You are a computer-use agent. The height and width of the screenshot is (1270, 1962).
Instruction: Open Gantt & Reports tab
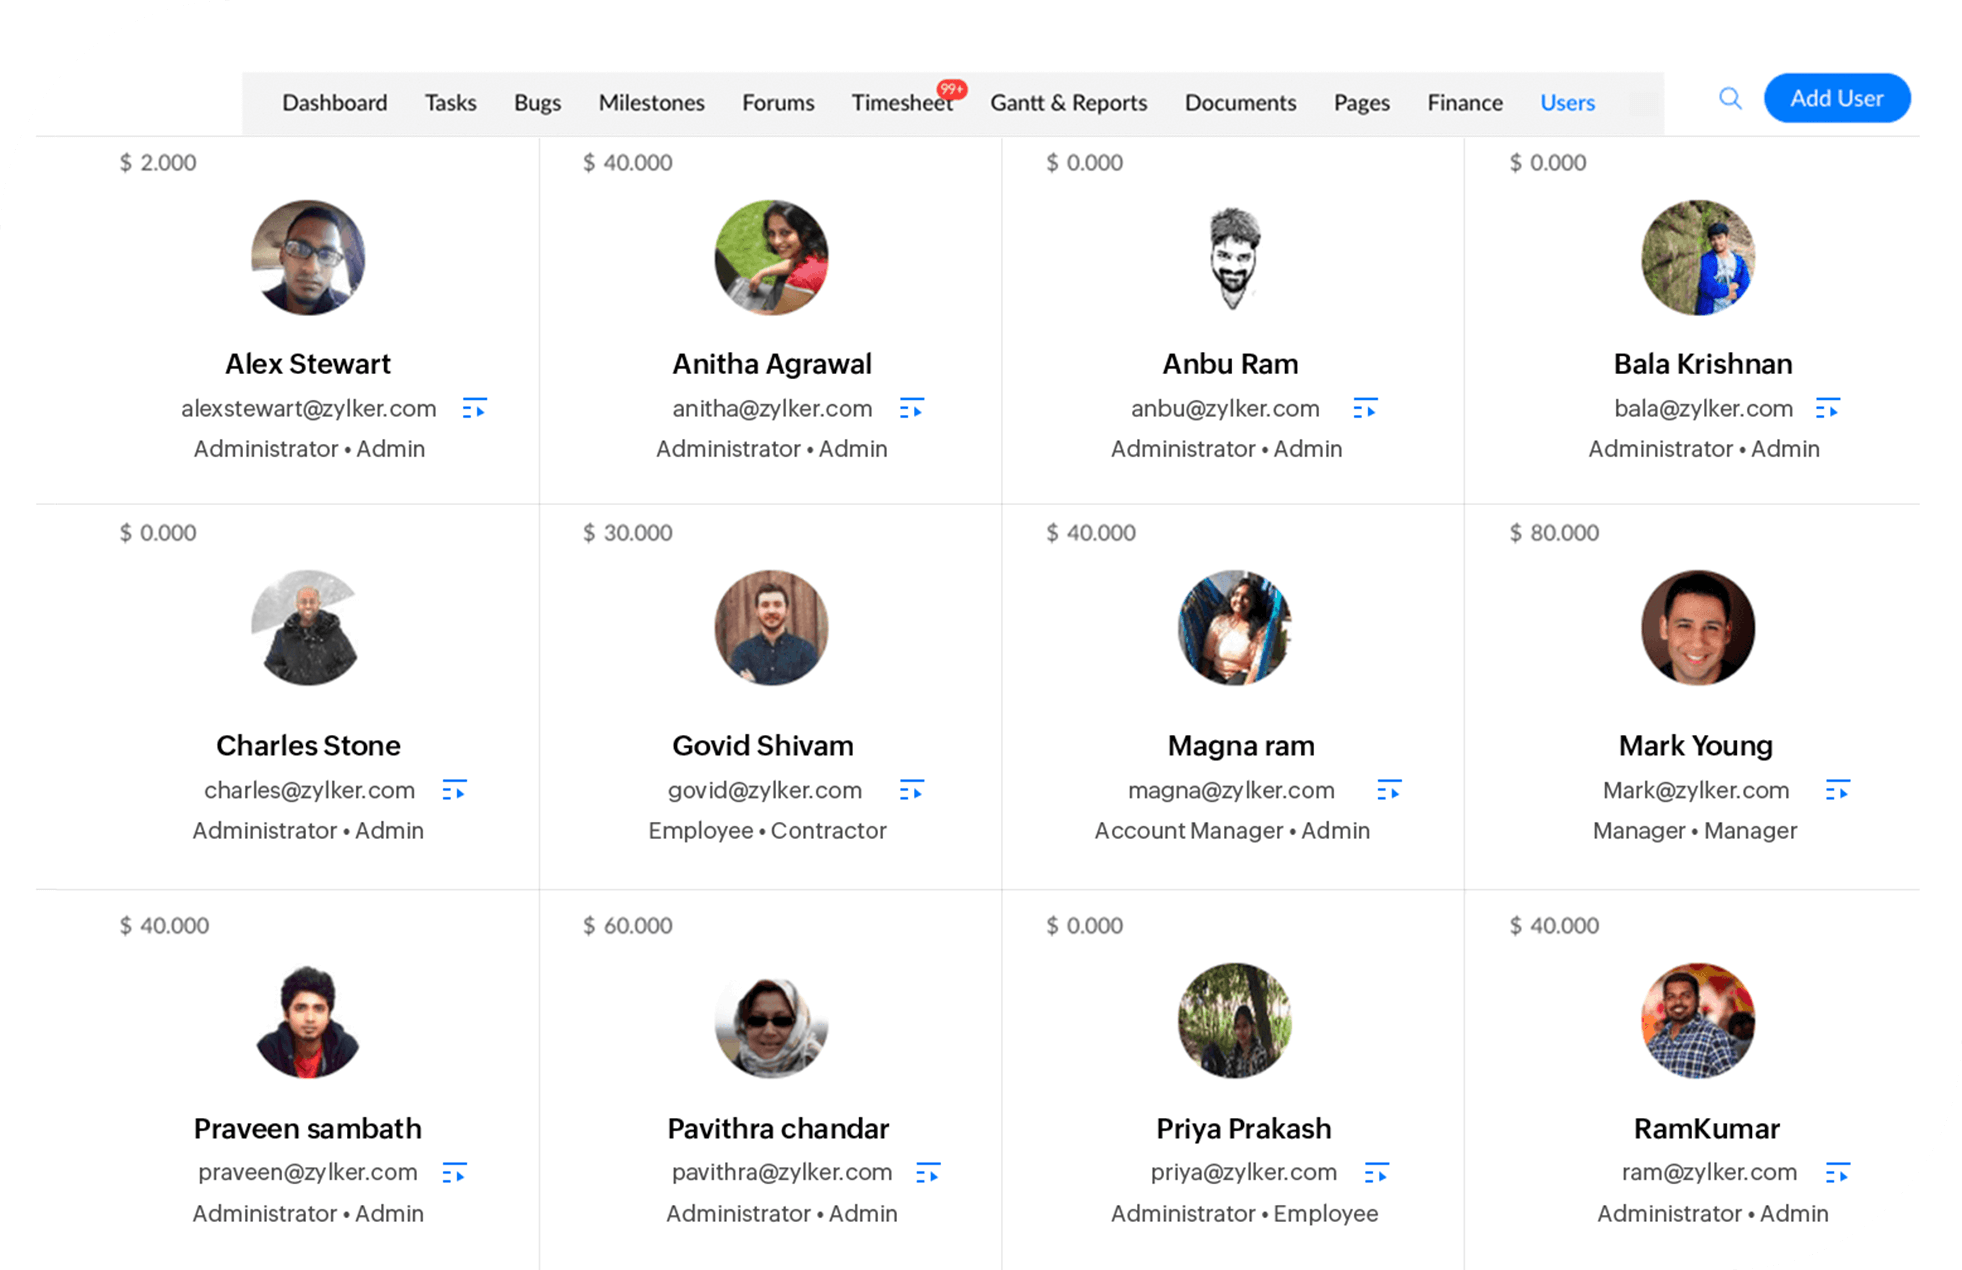pyautogui.click(x=1068, y=102)
